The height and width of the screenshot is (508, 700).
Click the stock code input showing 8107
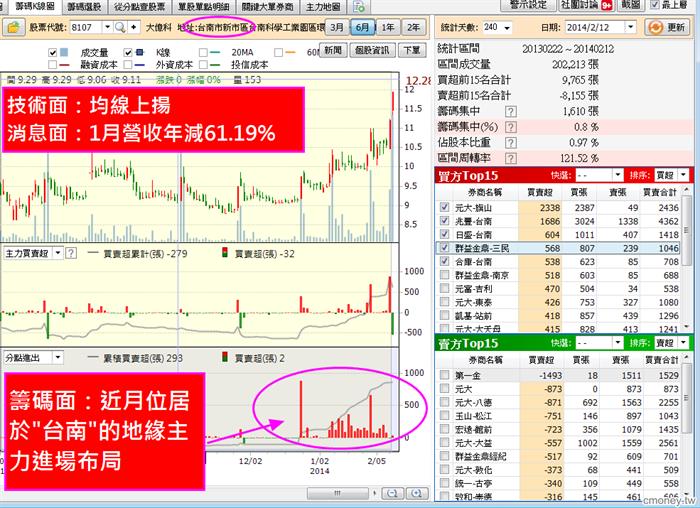(85, 27)
